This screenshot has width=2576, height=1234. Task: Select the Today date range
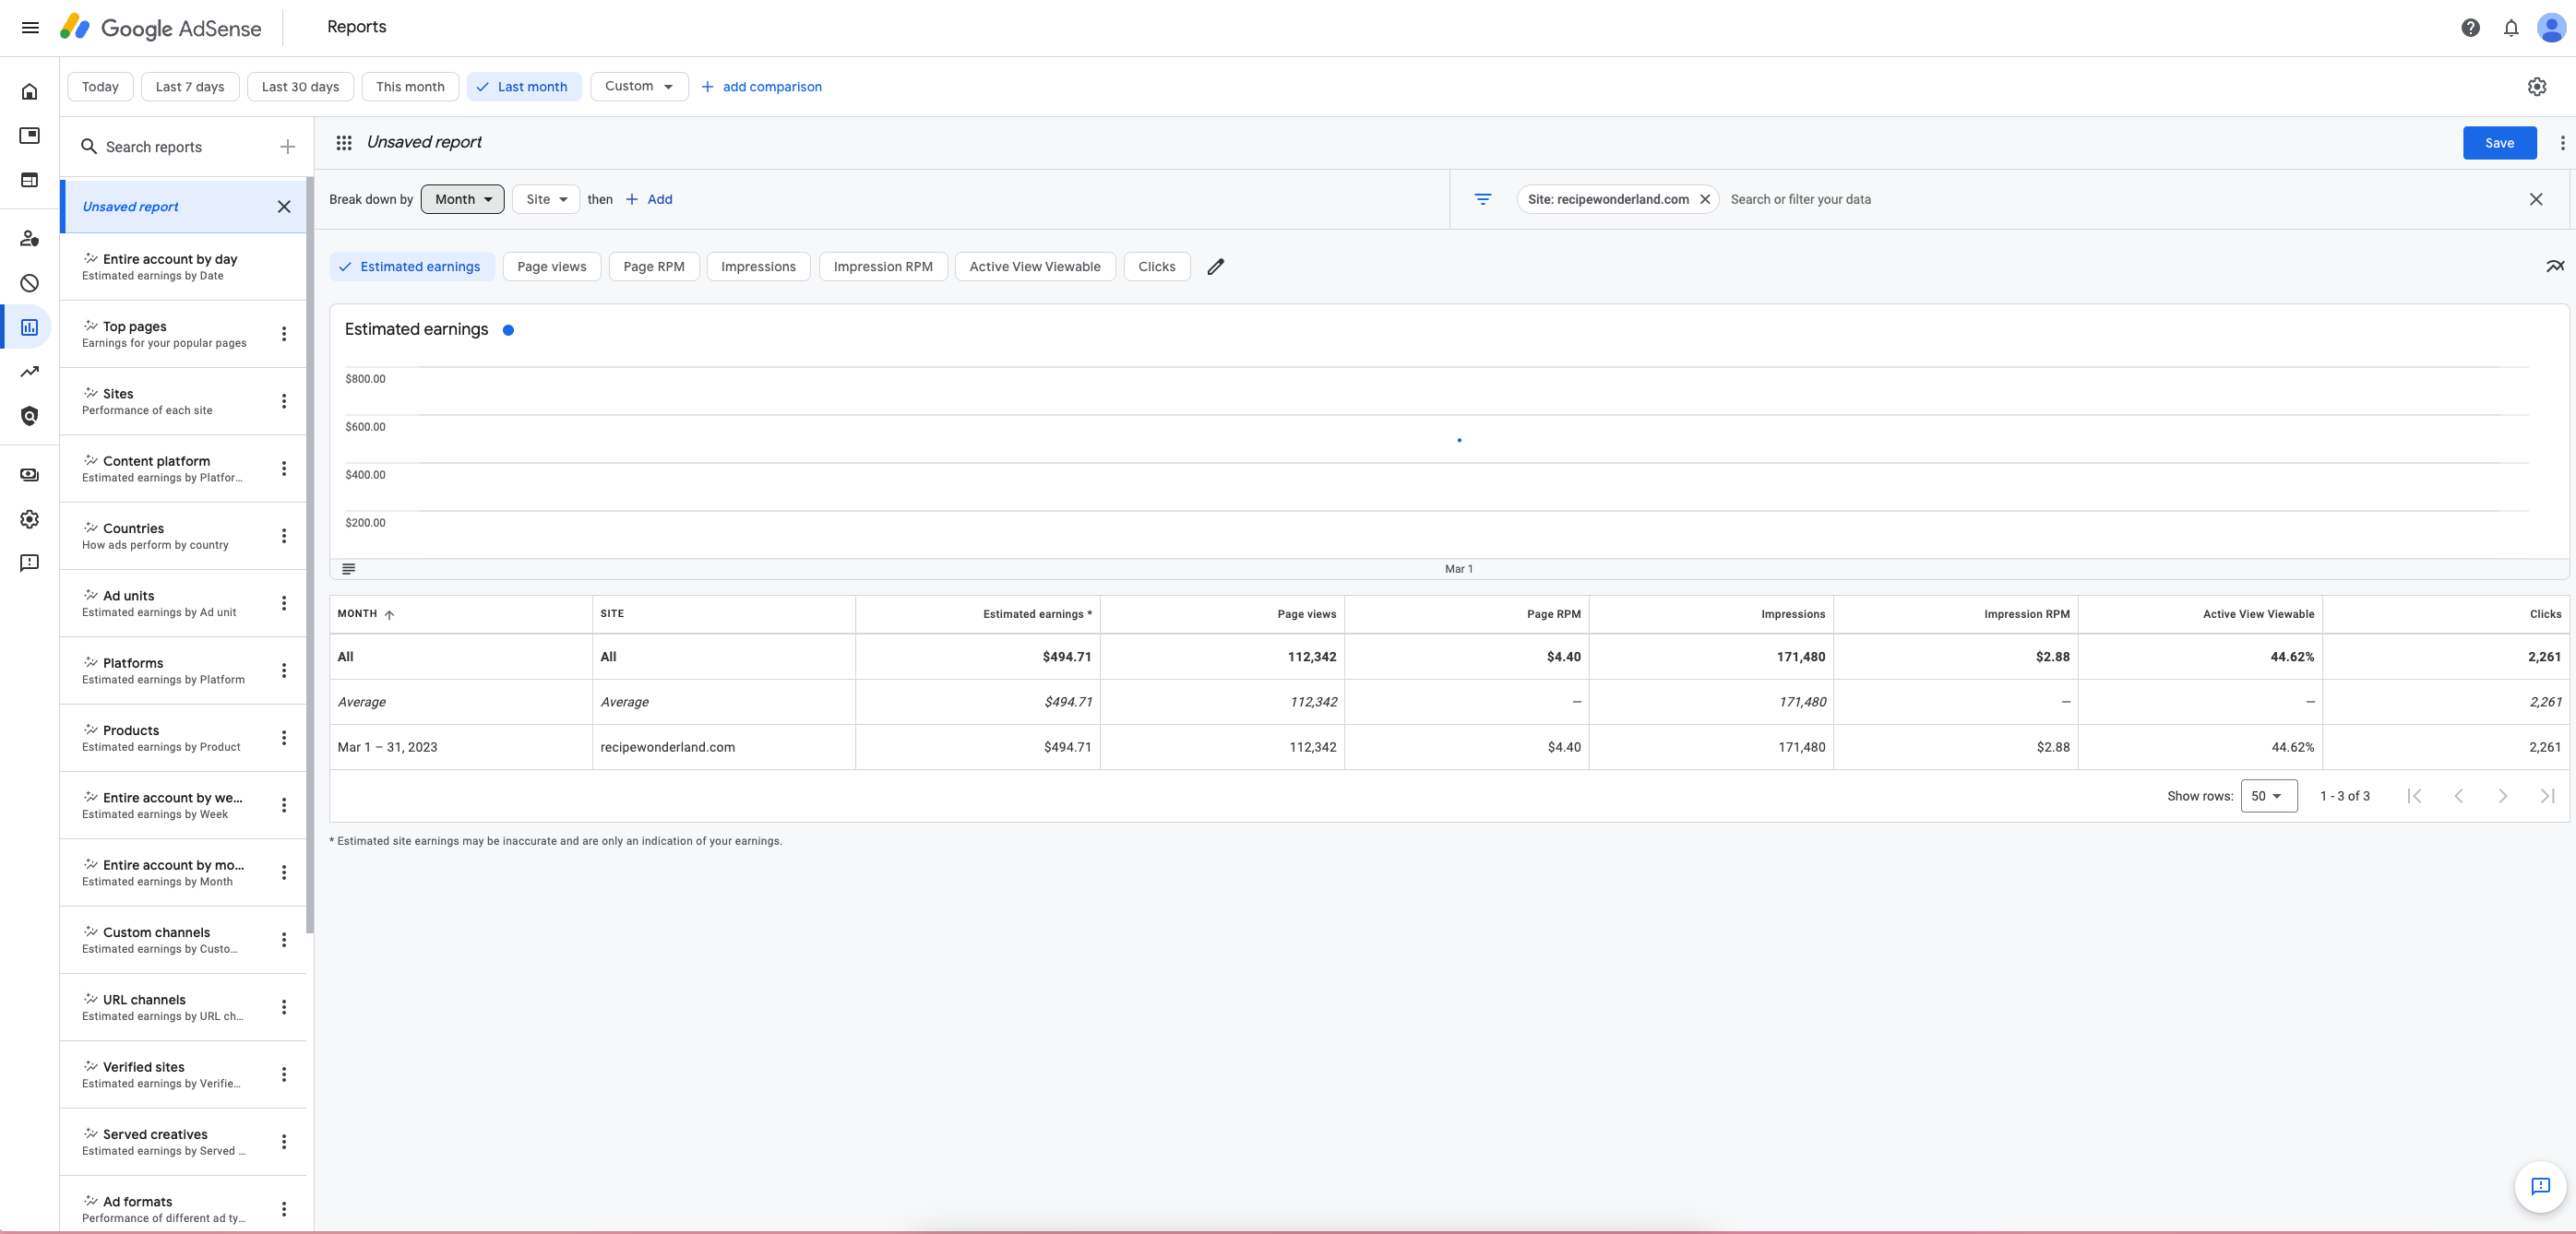pyautogui.click(x=100, y=87)
